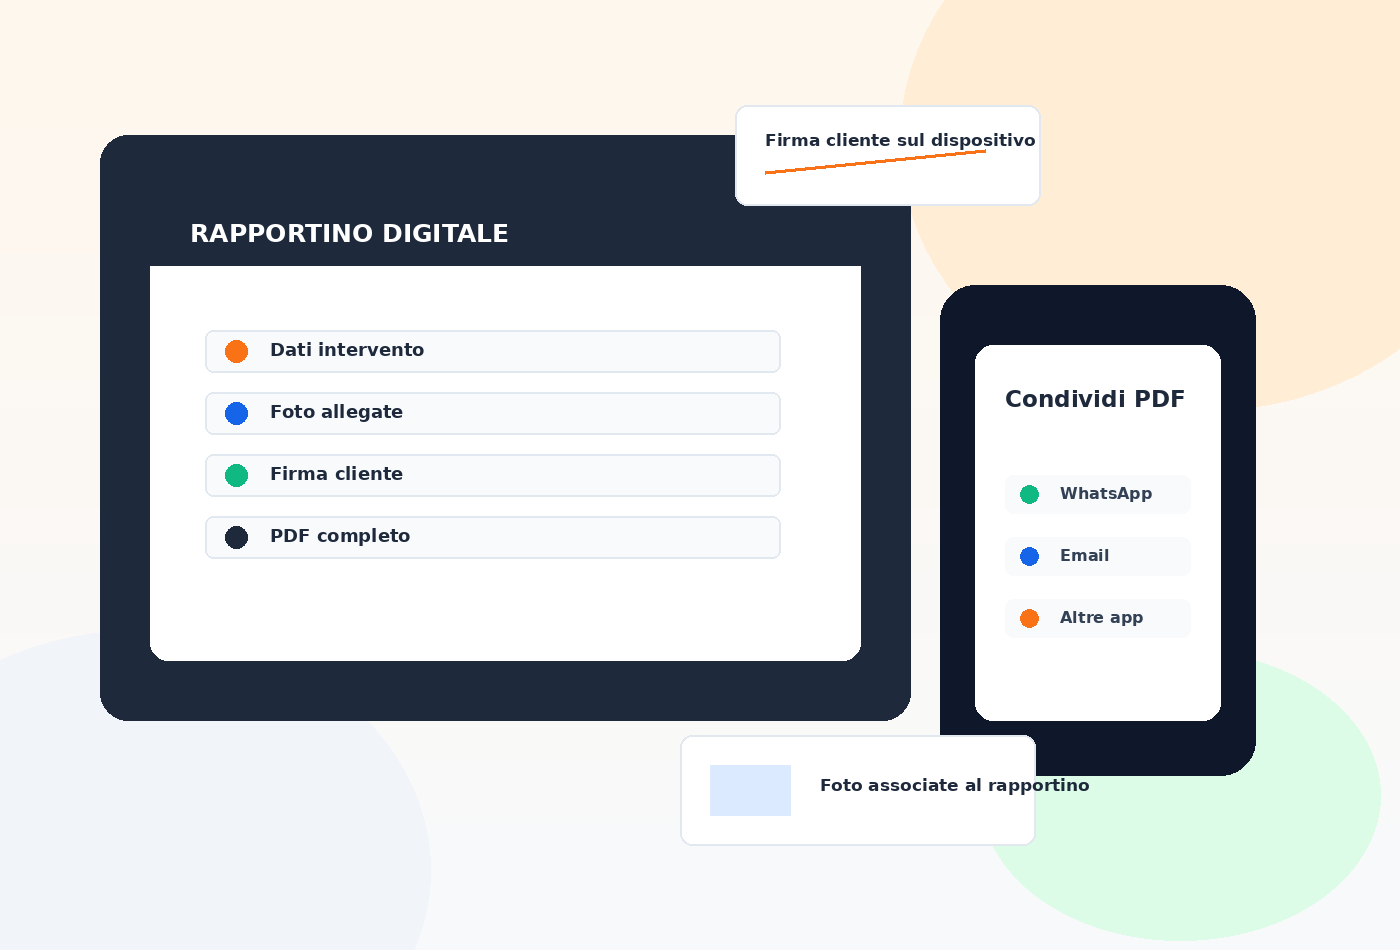Click the green WhatsApp dot icon

click(x=1029, y=494)
